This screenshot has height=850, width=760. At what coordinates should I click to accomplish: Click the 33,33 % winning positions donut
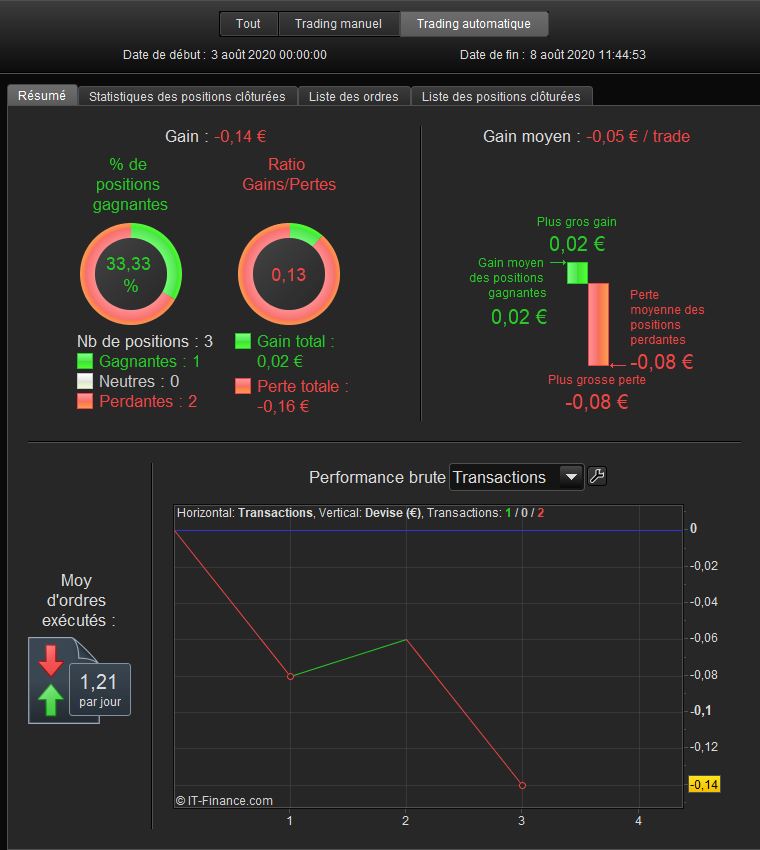pyautogui.click(x=131, y=274)
